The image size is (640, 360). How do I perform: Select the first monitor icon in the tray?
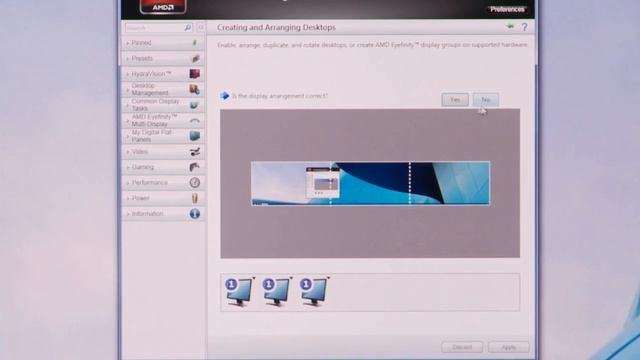click(239, 291)
